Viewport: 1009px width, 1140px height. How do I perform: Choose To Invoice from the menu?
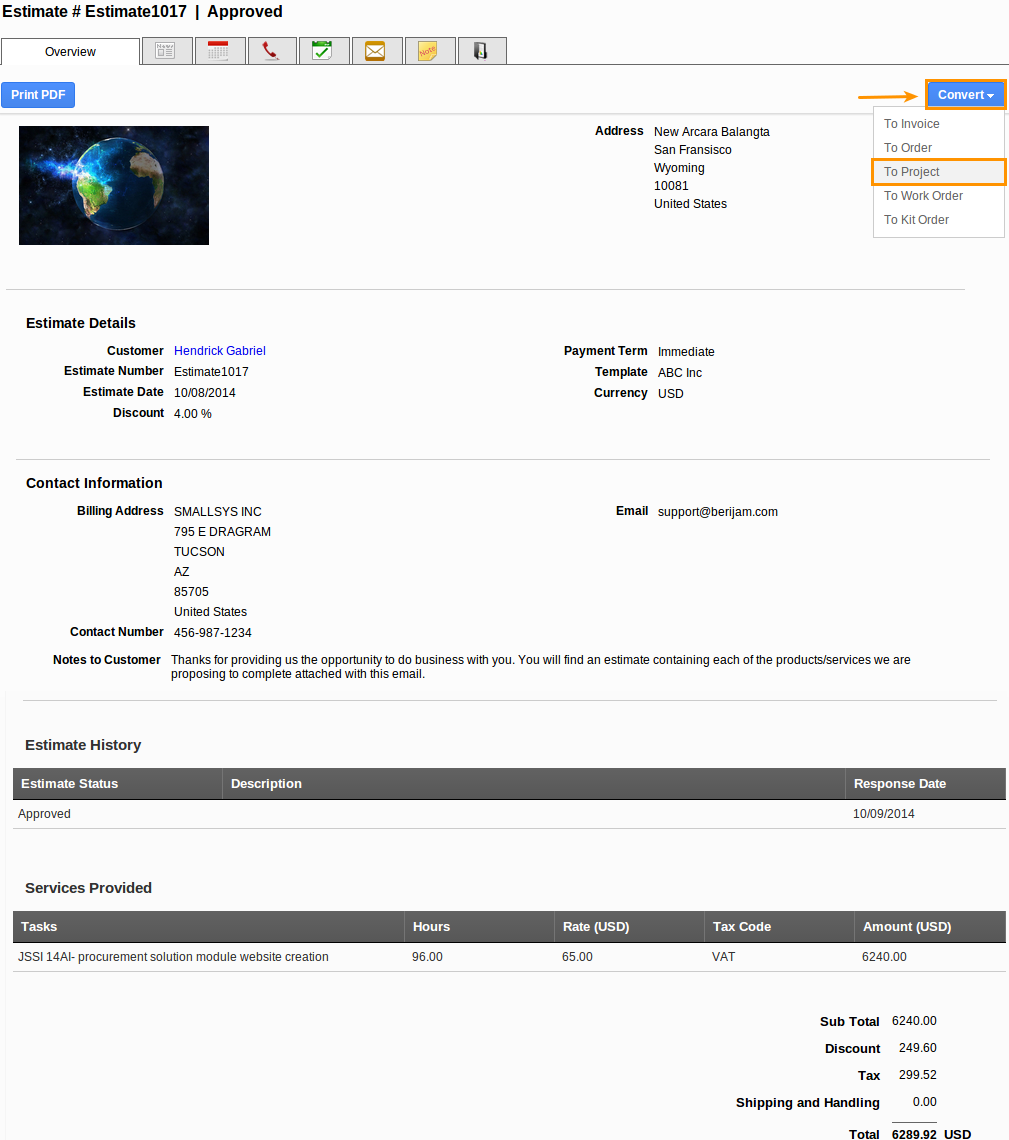click(911, 123)
